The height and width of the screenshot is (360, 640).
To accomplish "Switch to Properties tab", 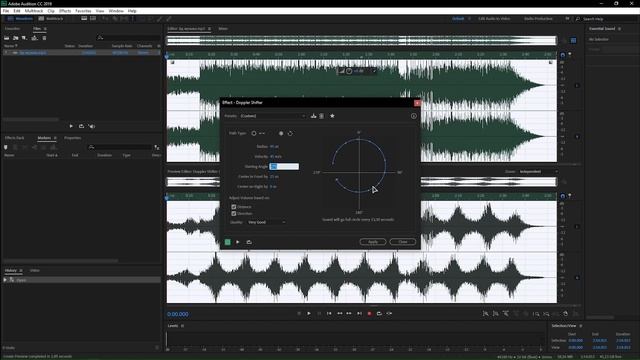I will [72, 138].
